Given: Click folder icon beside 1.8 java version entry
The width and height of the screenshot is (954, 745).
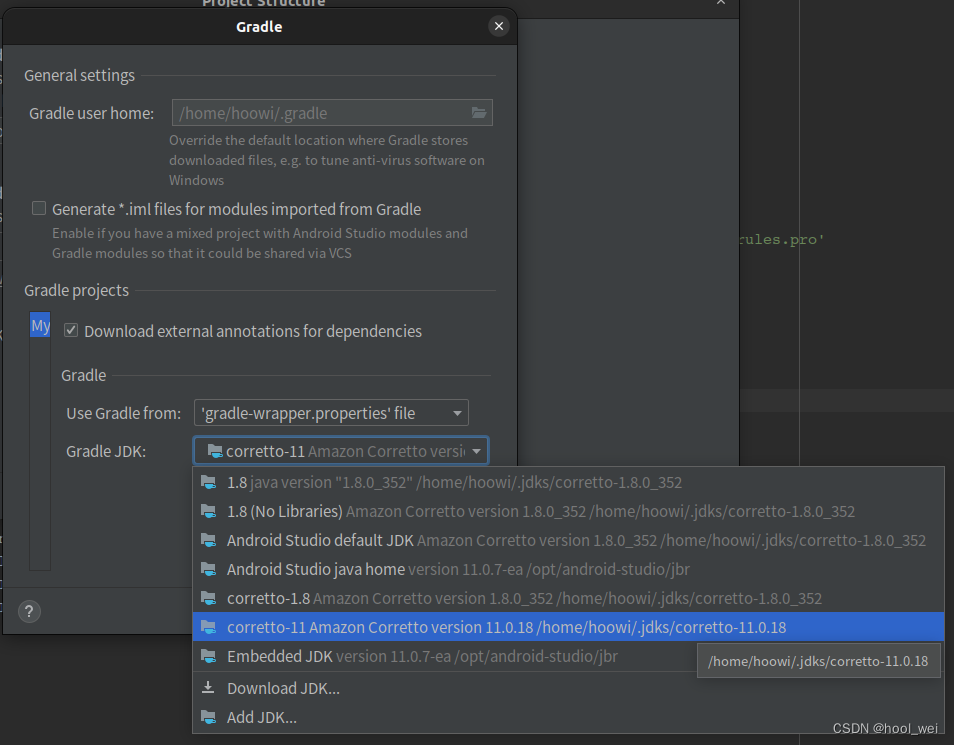Looking at the screenshot, I should [209, 483].
